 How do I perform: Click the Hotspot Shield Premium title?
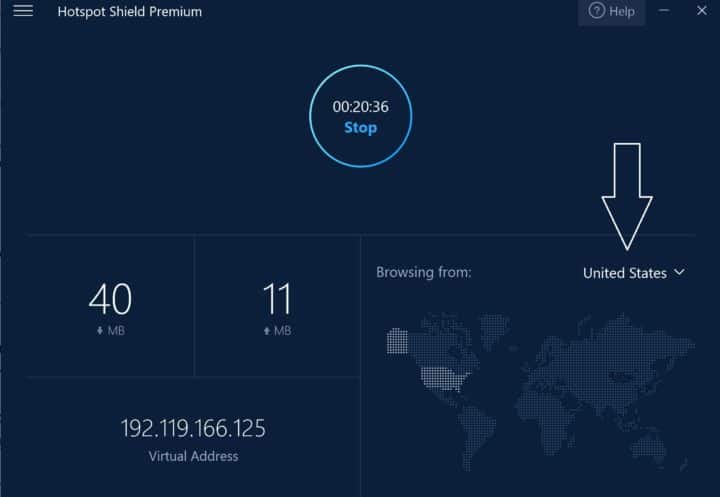[129, 11]
